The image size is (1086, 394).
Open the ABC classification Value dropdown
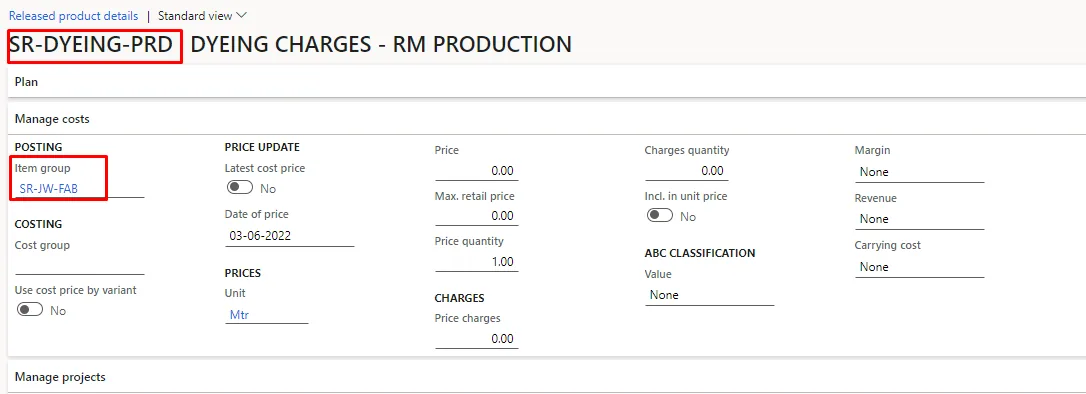[709, 295]
